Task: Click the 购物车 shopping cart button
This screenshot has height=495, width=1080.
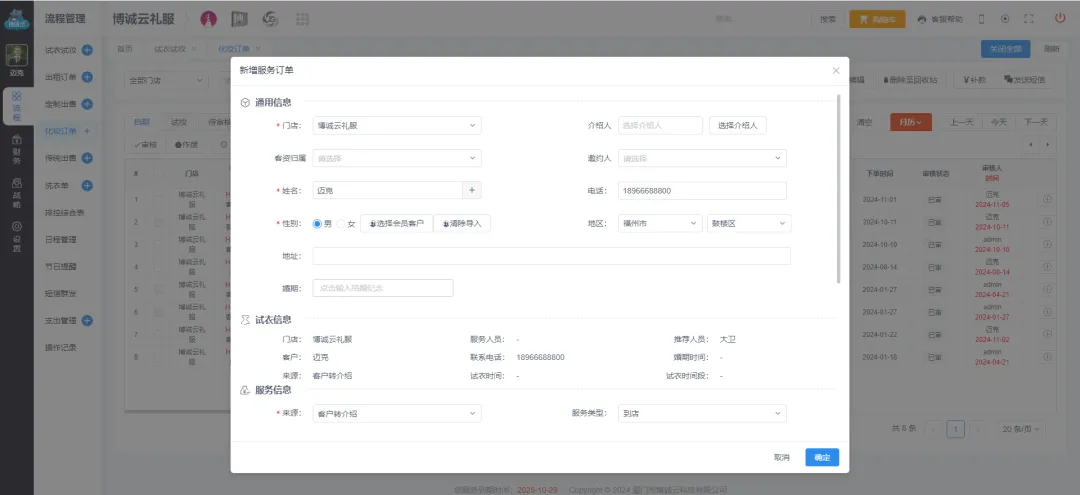Action: coord(877,19)
